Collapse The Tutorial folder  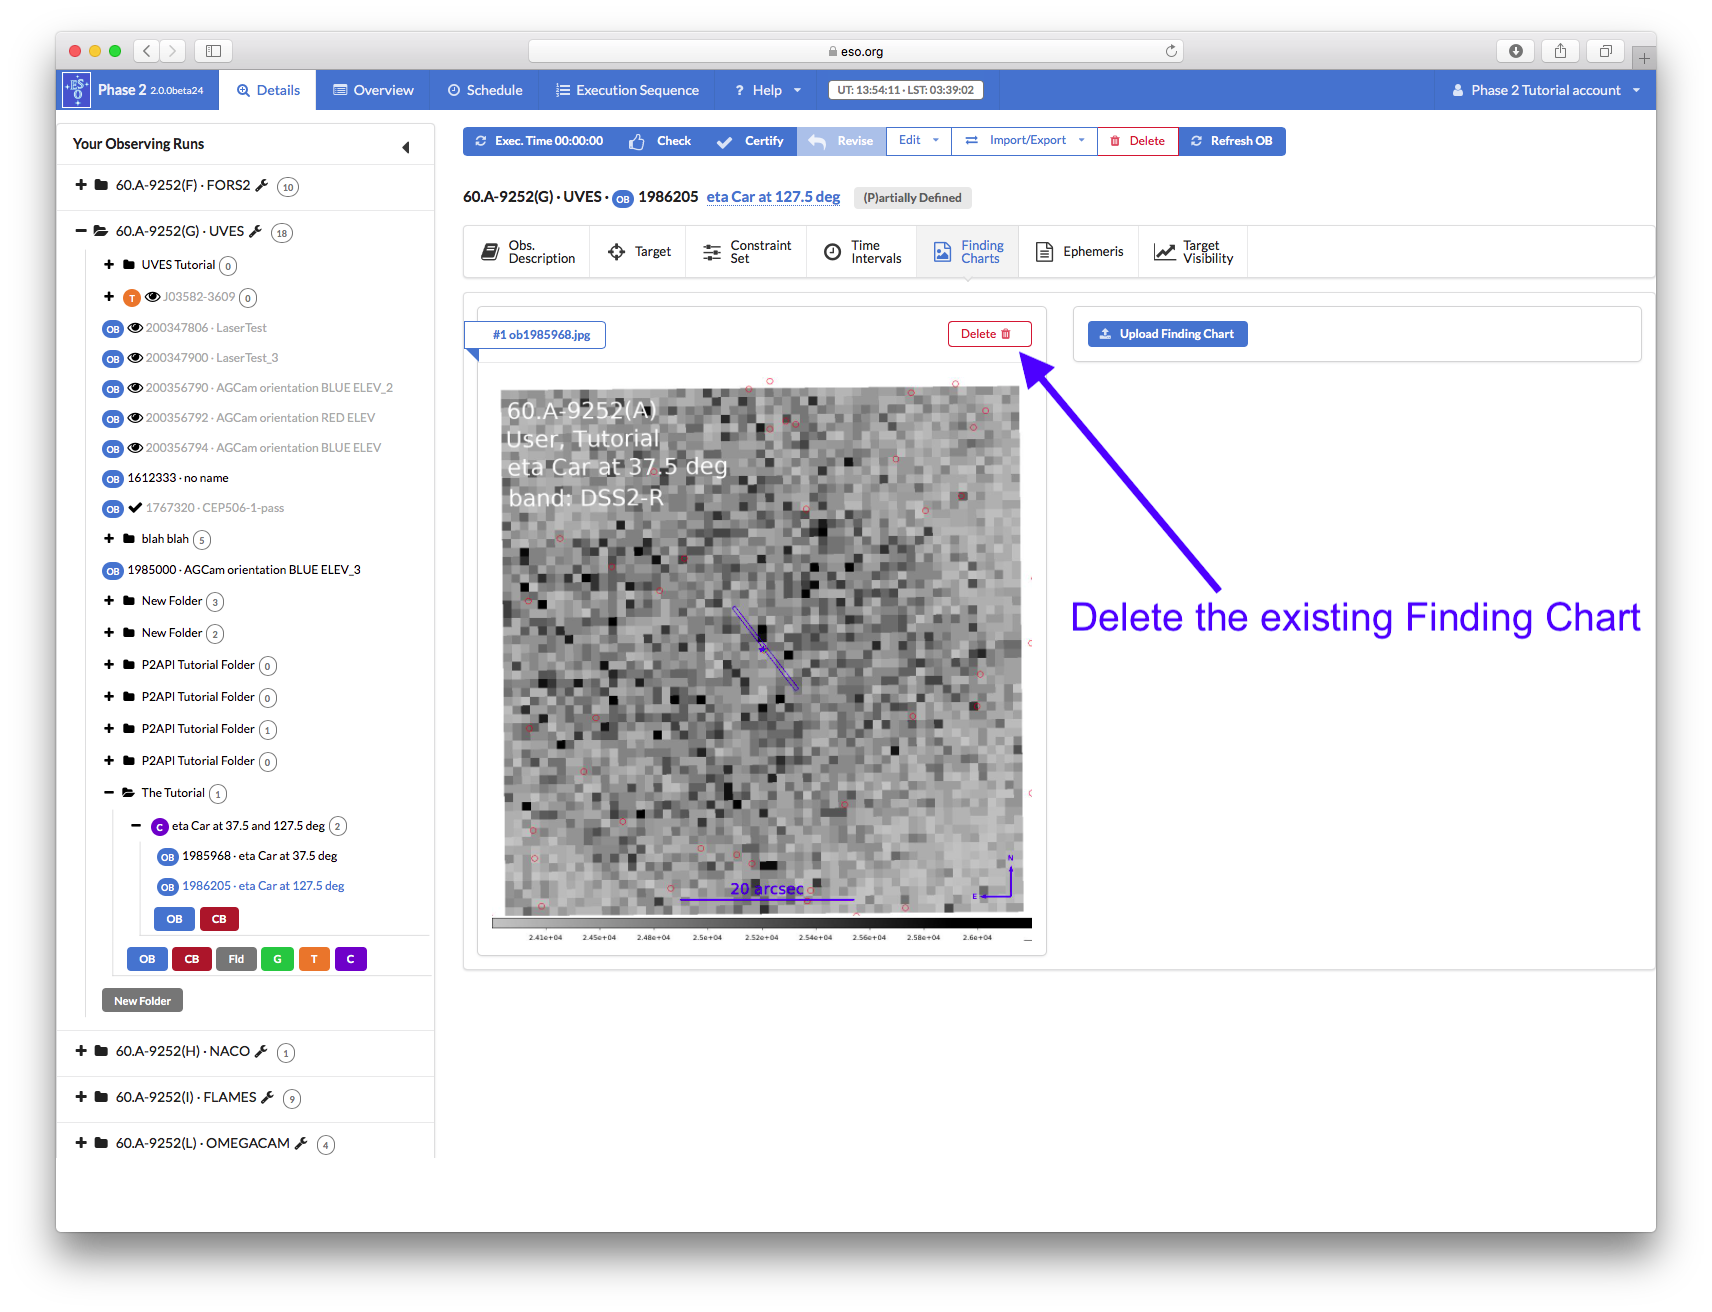109,793
